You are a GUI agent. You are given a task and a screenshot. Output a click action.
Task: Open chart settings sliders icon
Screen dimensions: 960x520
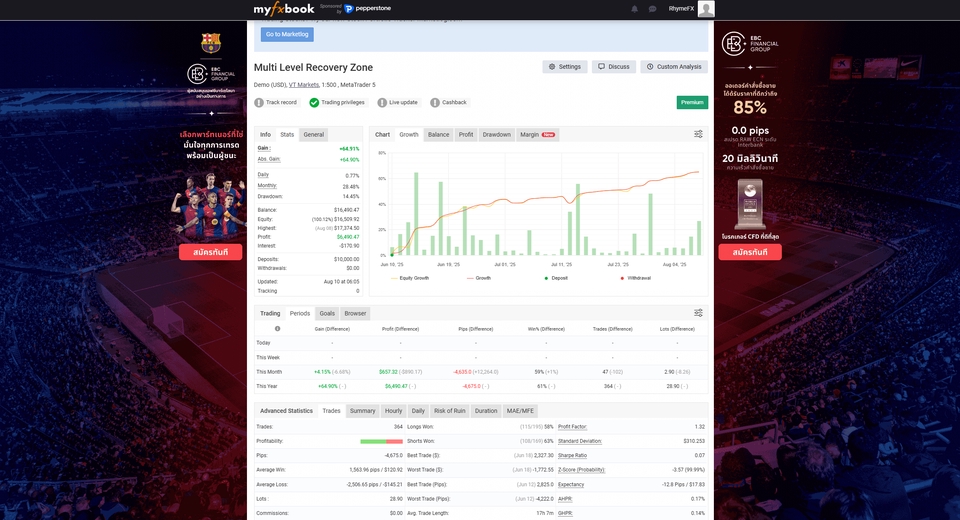[x=698, y=134]
